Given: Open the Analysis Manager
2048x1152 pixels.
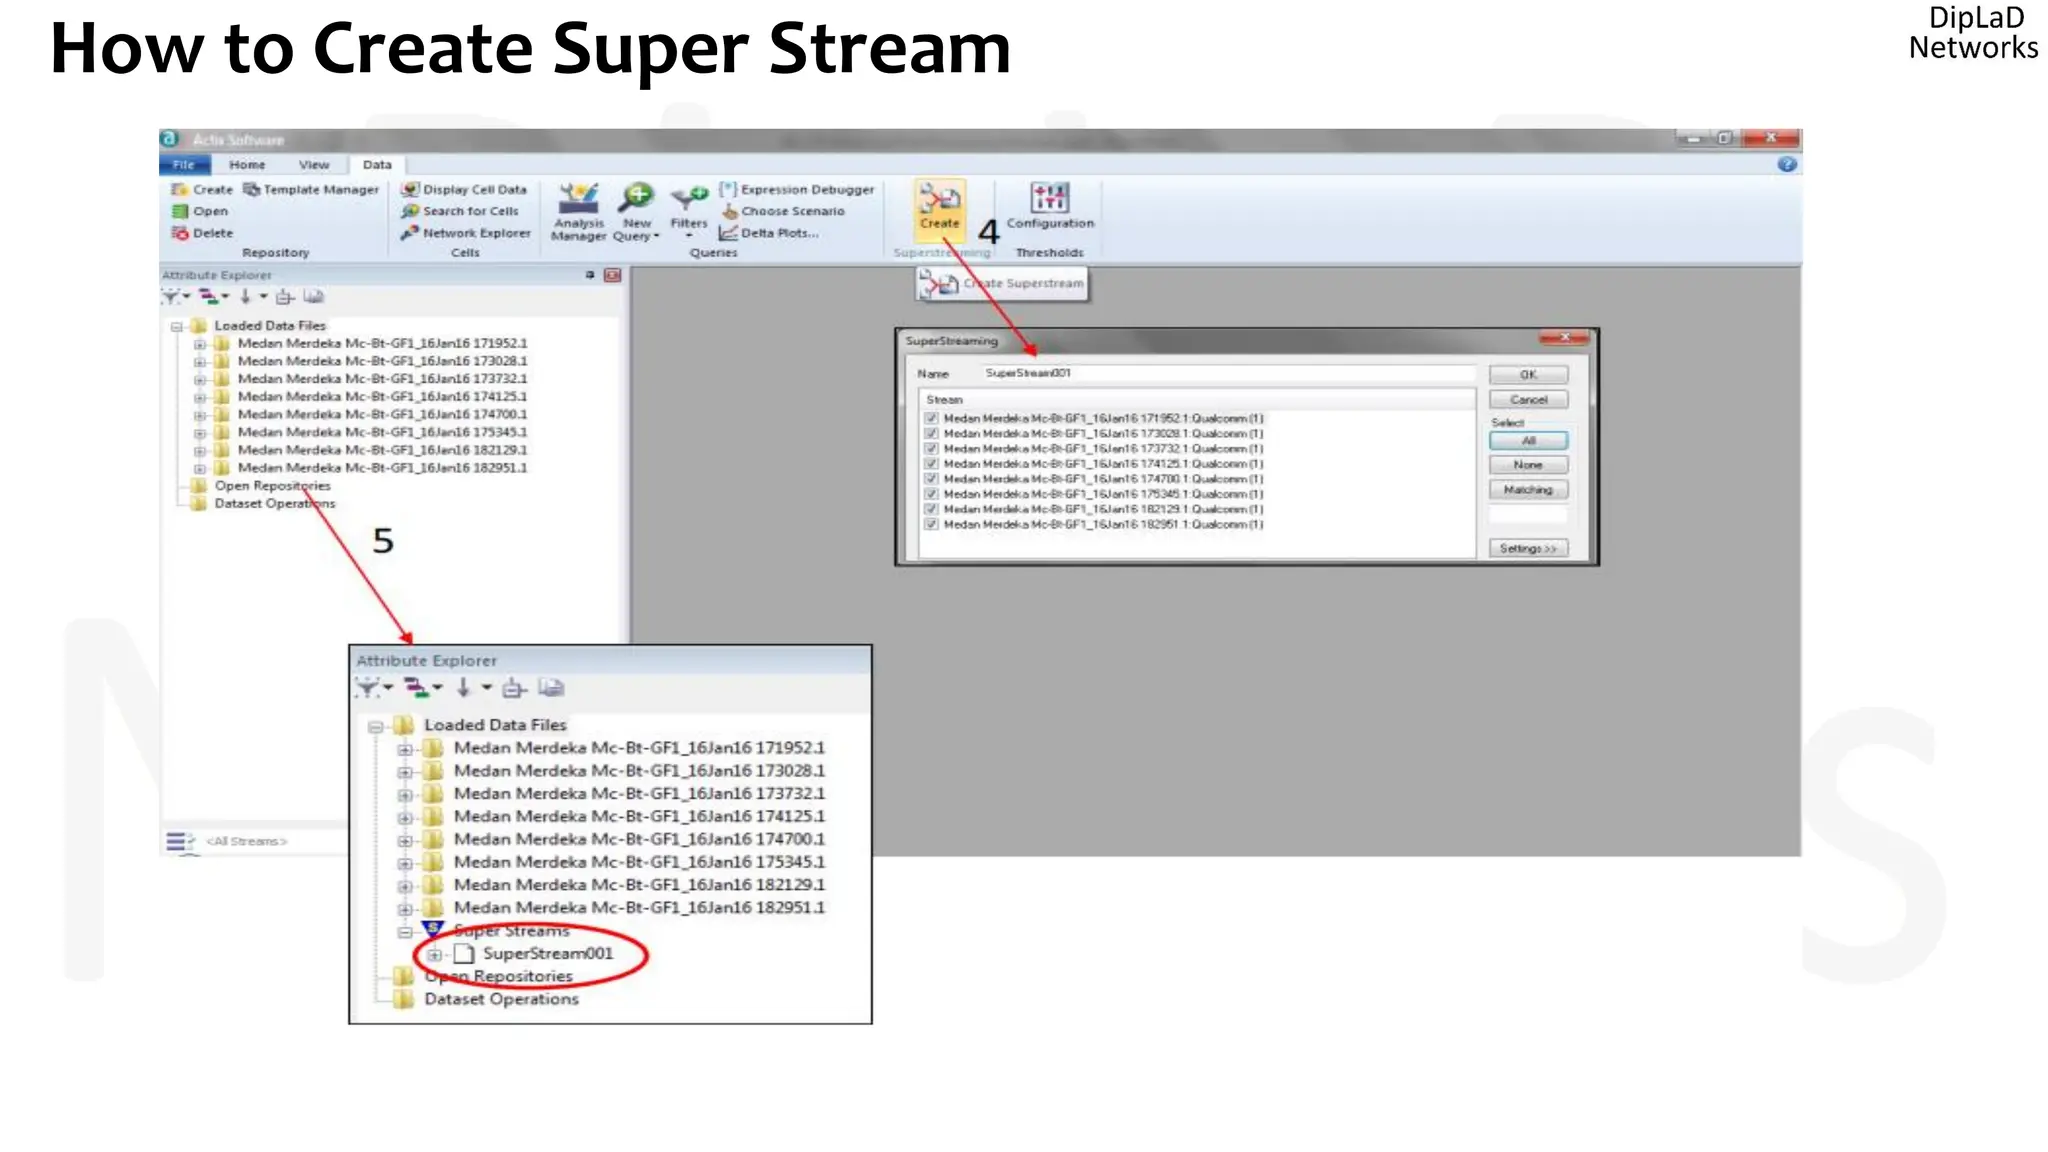Looking at the screenshot, I should tap(578, 211).
